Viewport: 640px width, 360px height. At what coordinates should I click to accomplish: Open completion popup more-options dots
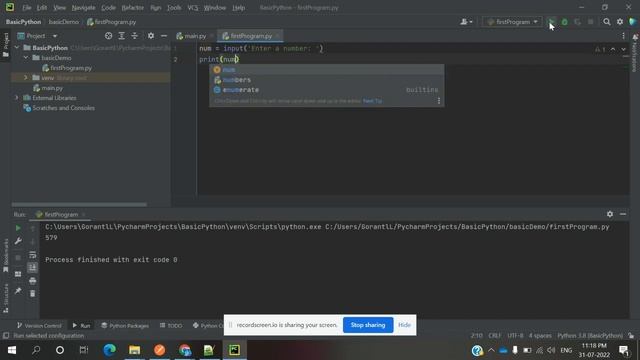coord(439,100)
